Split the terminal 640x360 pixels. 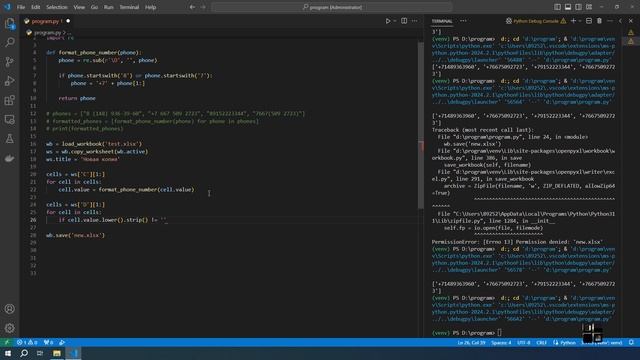click(589, 21)
